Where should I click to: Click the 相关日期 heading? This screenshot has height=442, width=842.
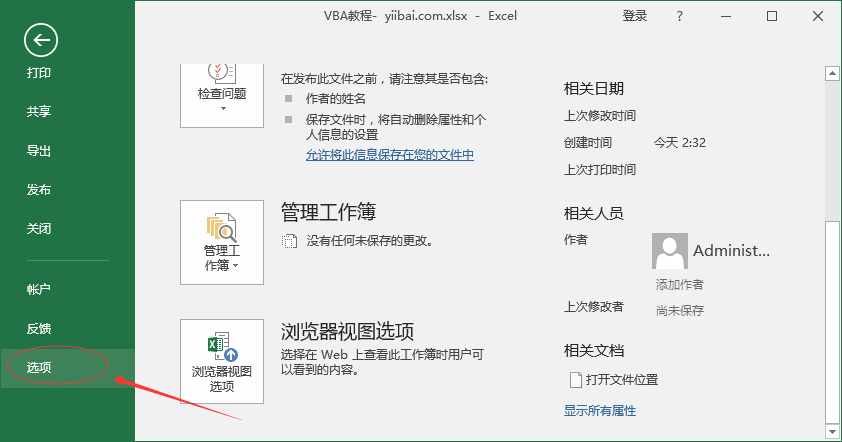pyautogui.click(x=593, y=89)
